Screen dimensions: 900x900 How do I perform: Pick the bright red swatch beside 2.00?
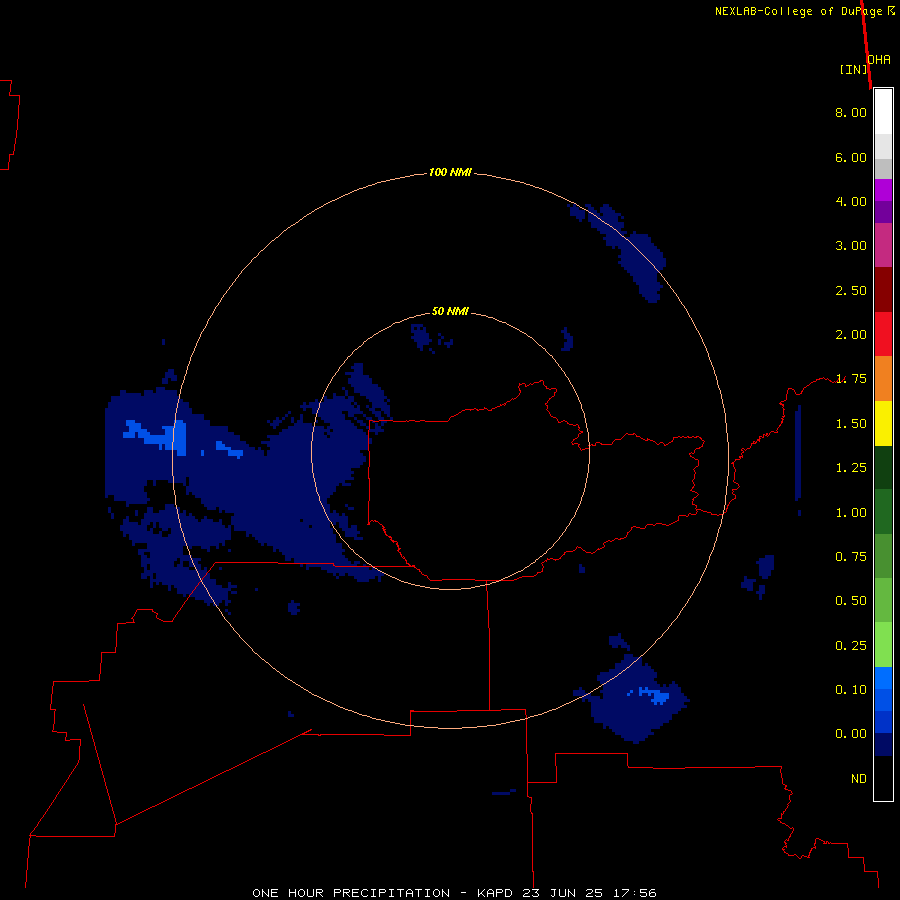[x=883, y=334]
